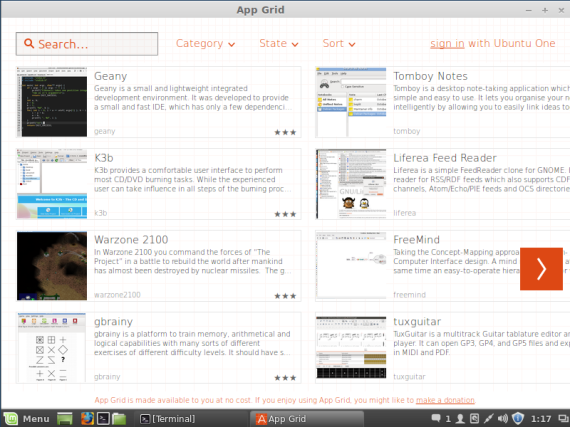Open the Category dropdown
The image size is (570, 427).
click(x=205, y=44)
